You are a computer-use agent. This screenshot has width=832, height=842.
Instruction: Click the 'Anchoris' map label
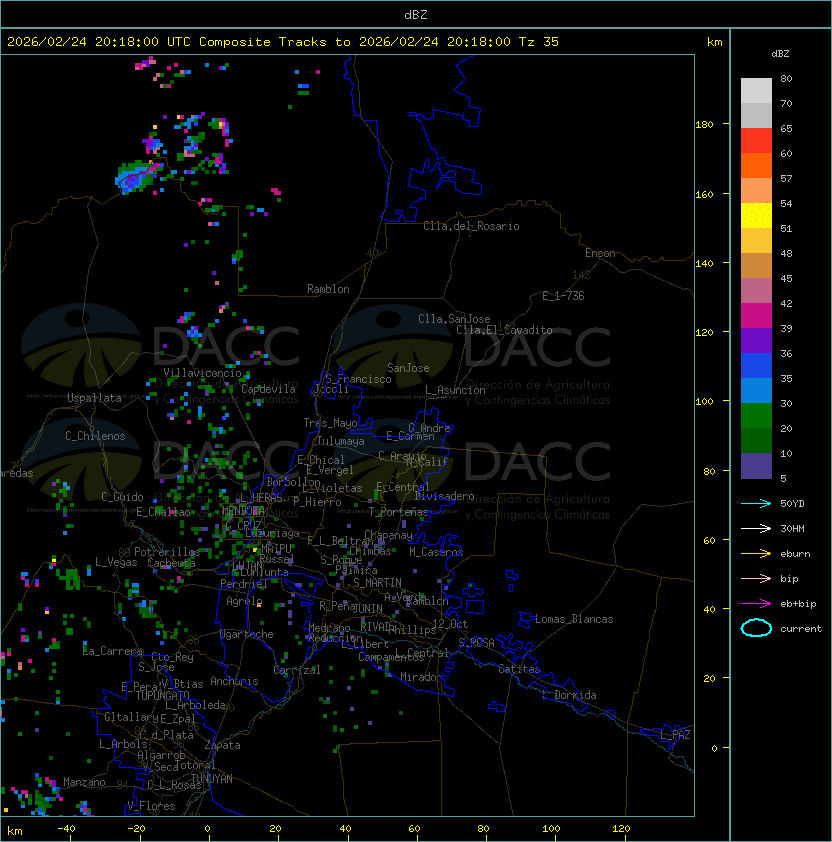coord(234,681)
